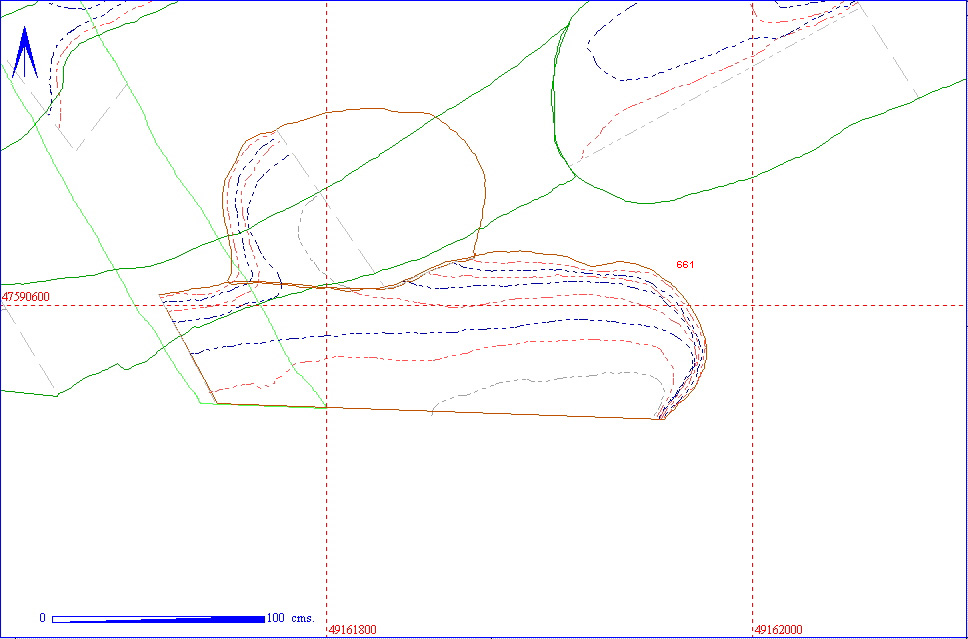Click the red 661 elevation label

685,265
